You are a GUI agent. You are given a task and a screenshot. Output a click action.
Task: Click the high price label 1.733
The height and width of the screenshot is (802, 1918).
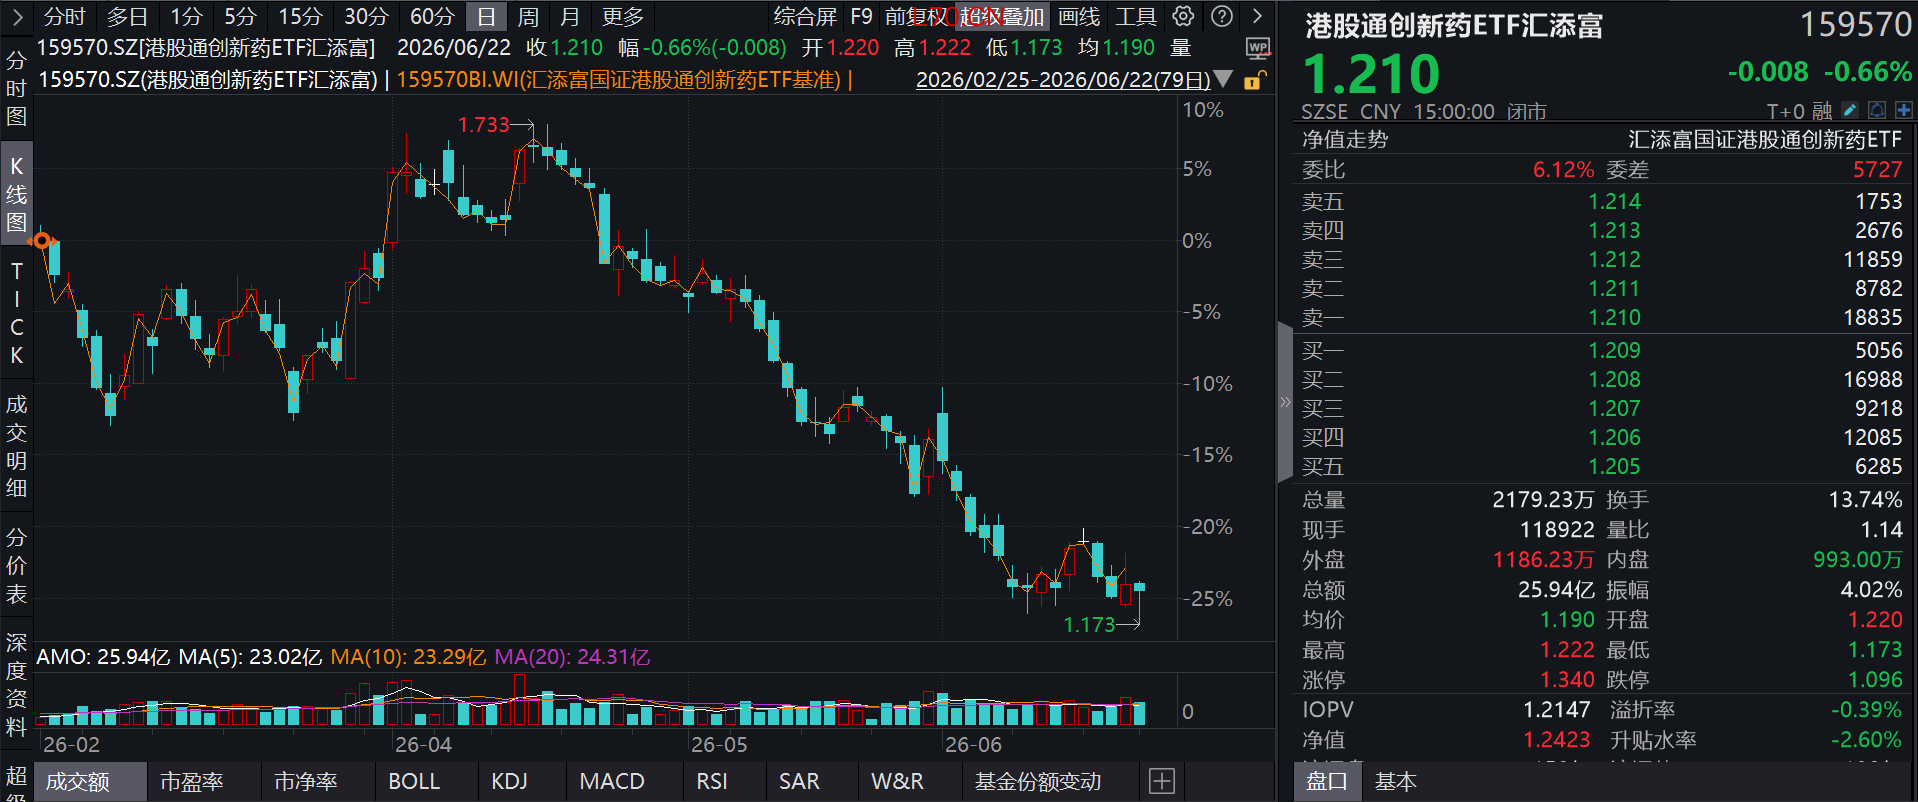click(484, 124)
